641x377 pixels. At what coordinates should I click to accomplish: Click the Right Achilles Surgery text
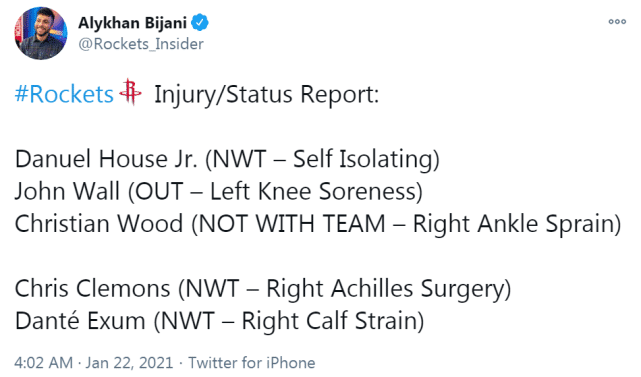click(x=385, y=289)
